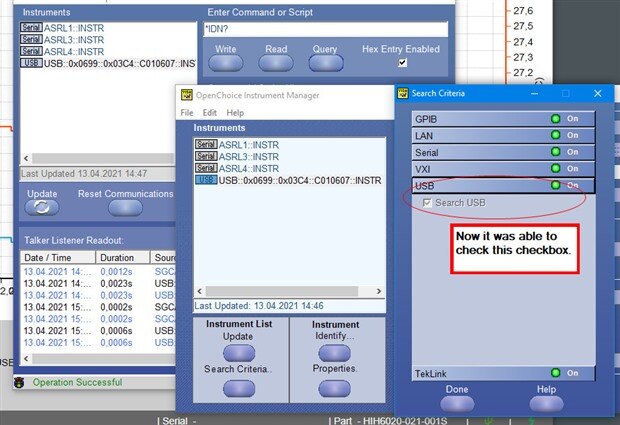Click the command input field containing *IDN?
Viewport: 620px width, 425px height.
click(325, 29)
